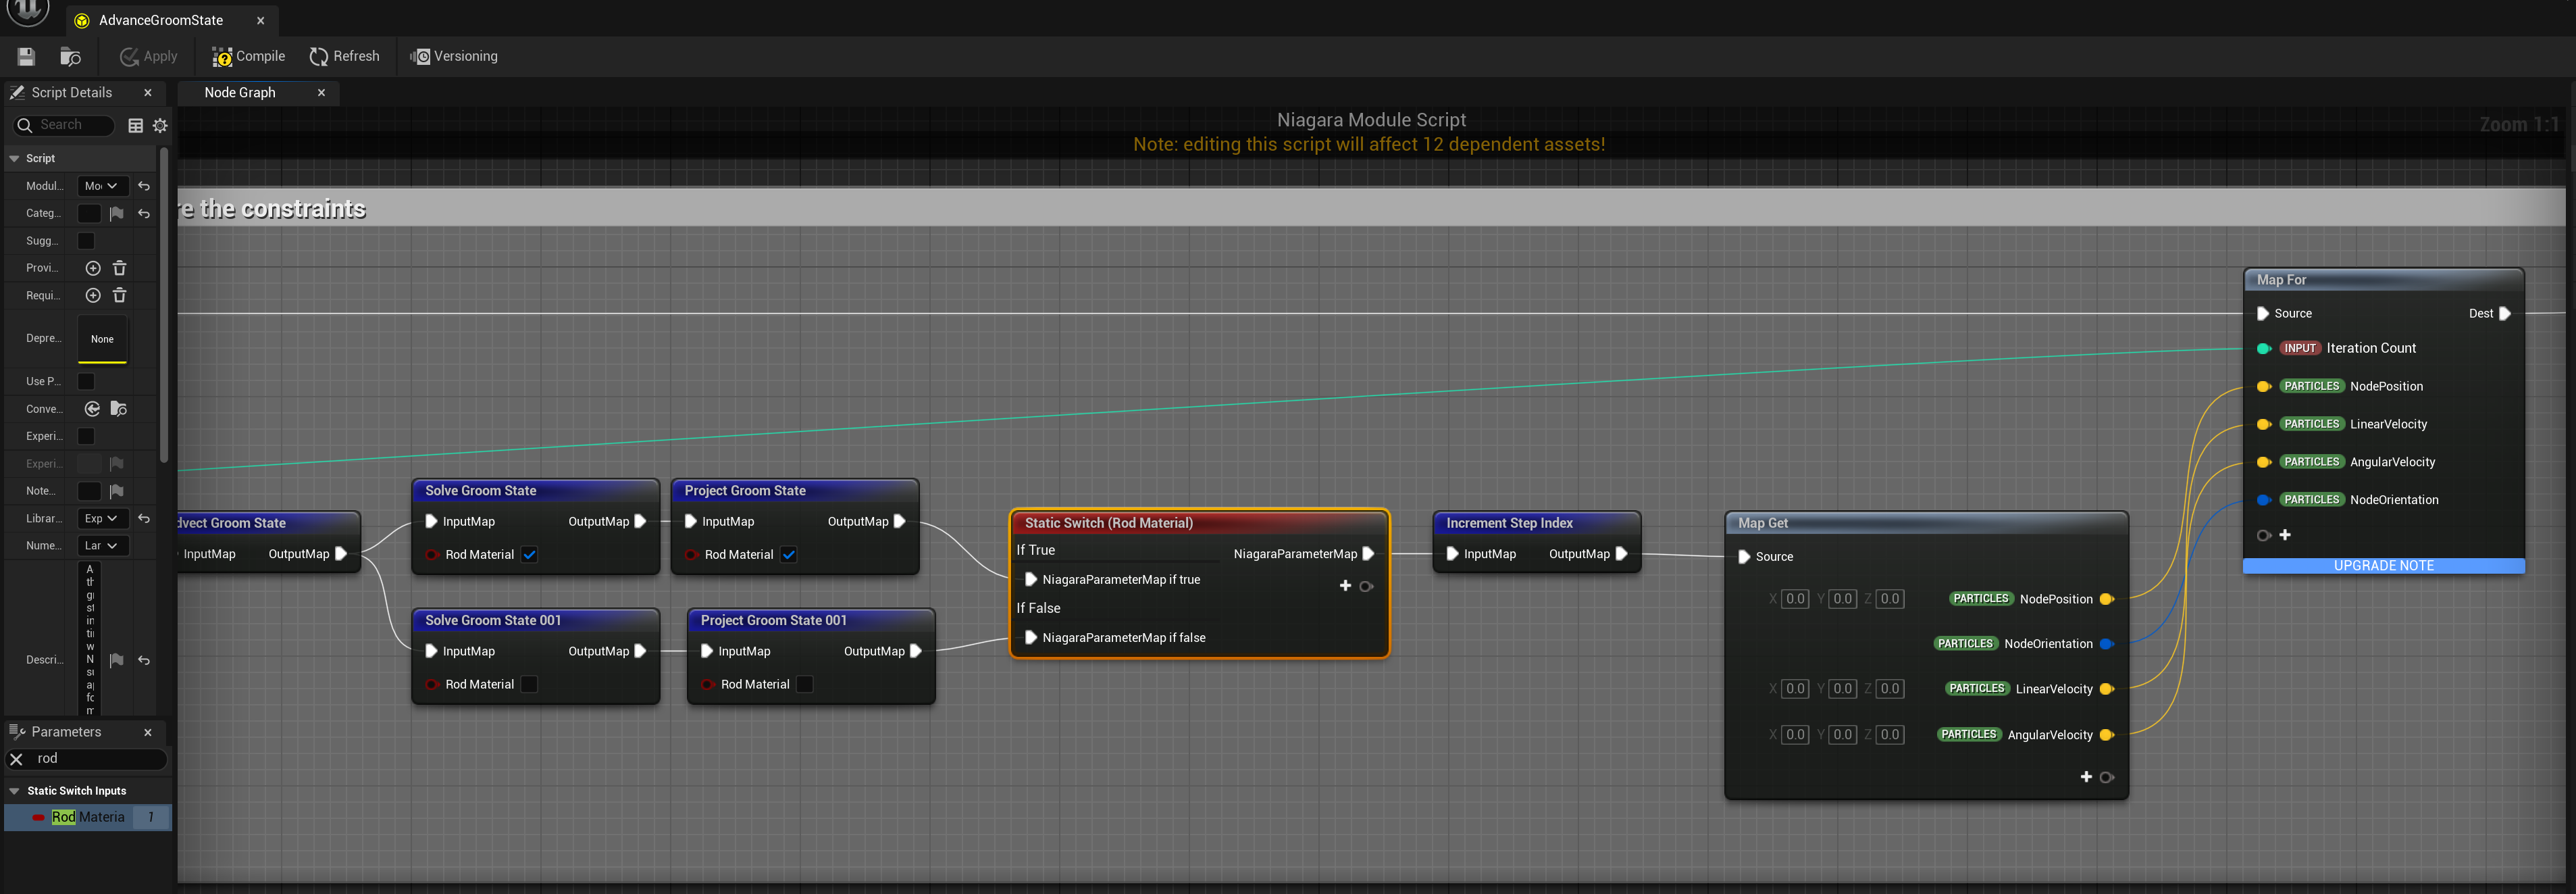Collapse the Static Switch Inputs section
Viewport: 2576px width, 894px height.
coord(15,791)
